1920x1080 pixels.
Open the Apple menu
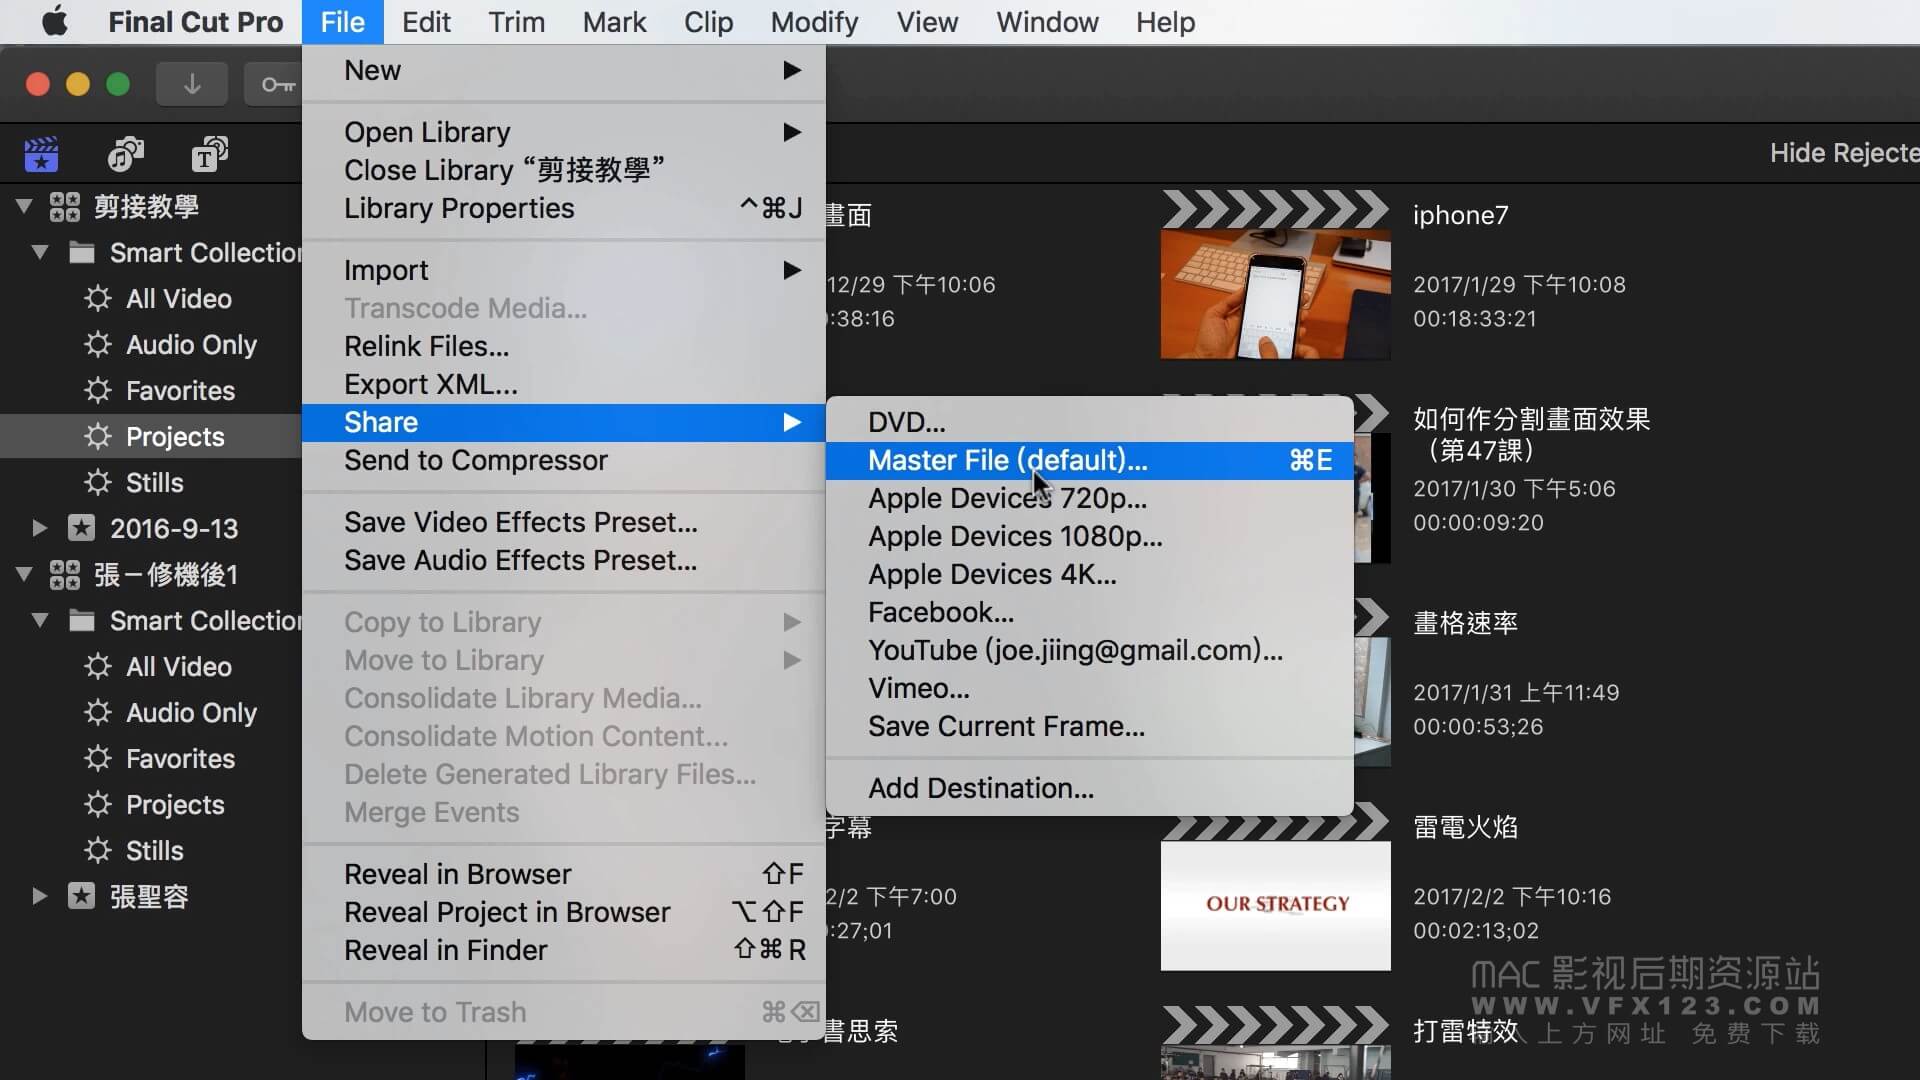pyautogui.click(x=55, y=21)
